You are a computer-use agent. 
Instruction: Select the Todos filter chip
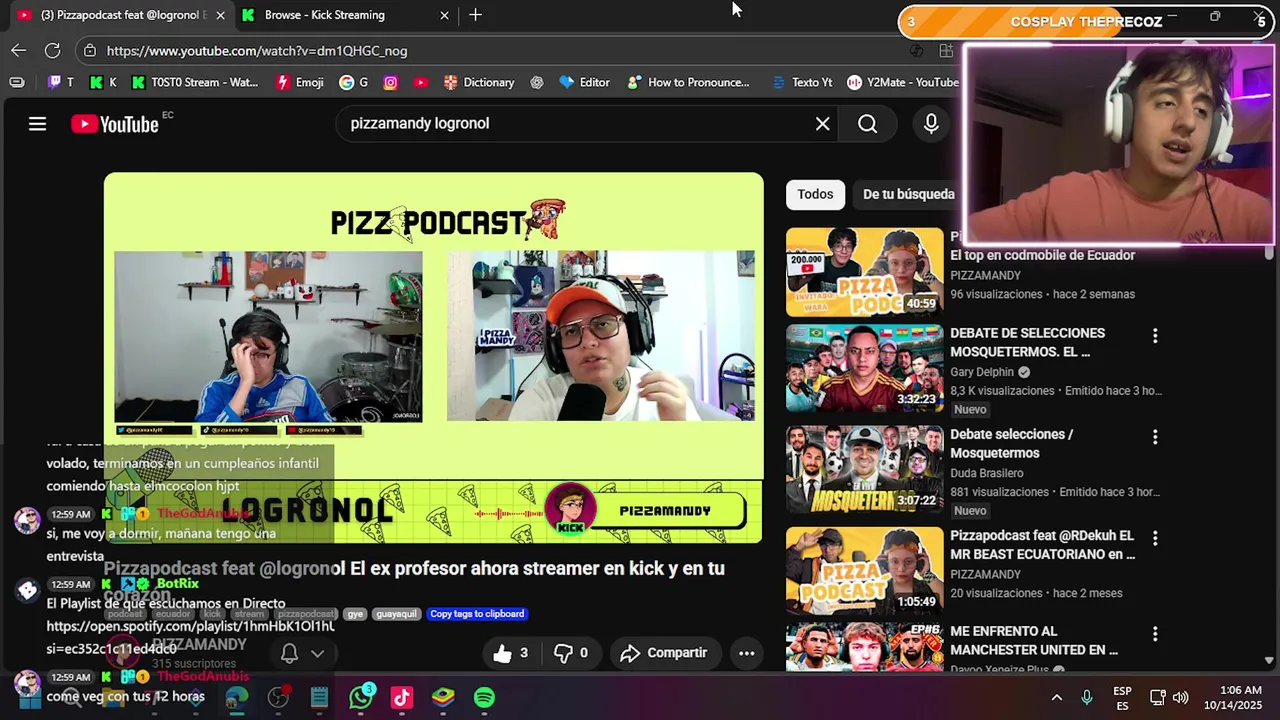(x=815, y=194)
